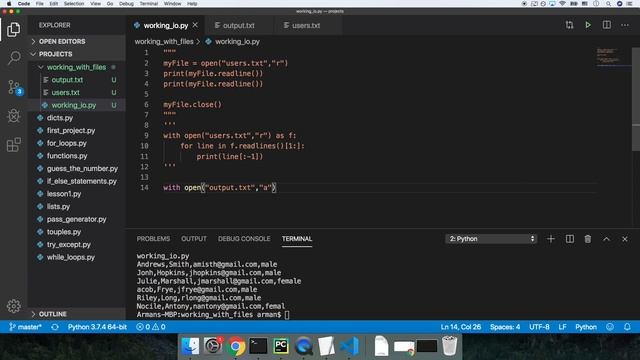This screenshot has height=360, width=640.
Task: Select Python 3.7.4 64-bit interpreter
Action: point(97,327)
